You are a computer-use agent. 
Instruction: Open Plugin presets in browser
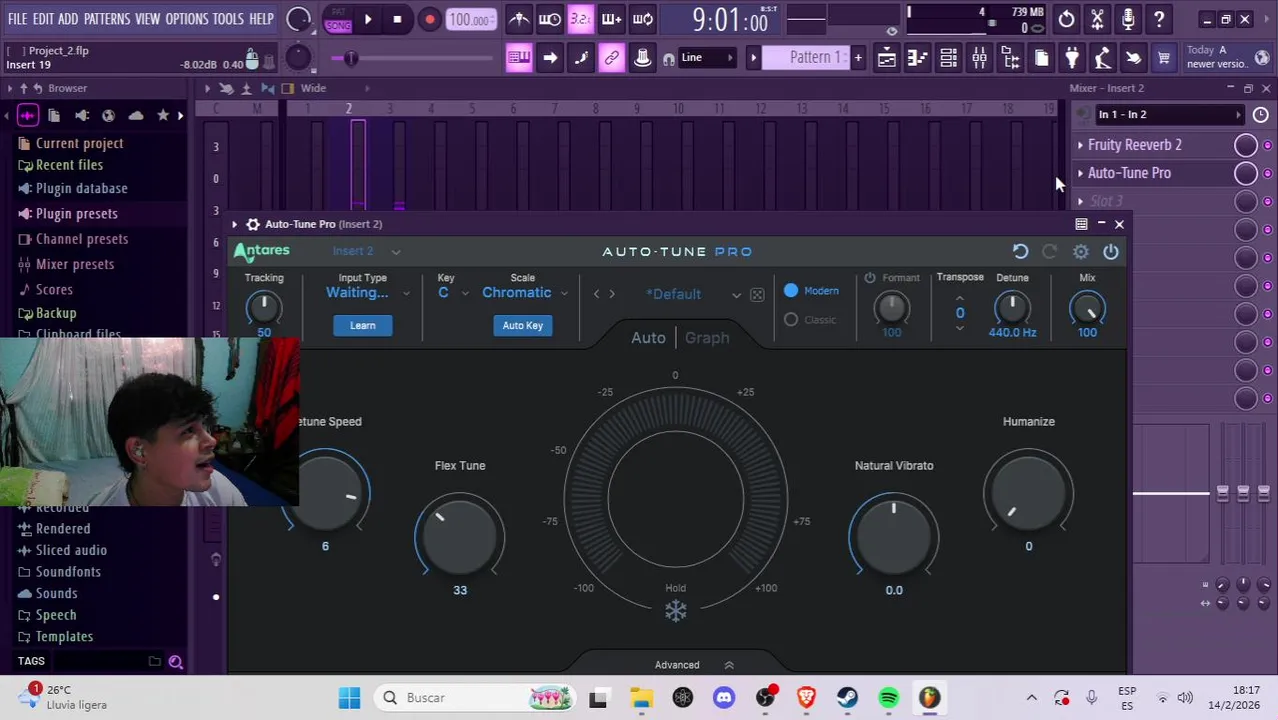pyautogui.click(x=77, y=214)
